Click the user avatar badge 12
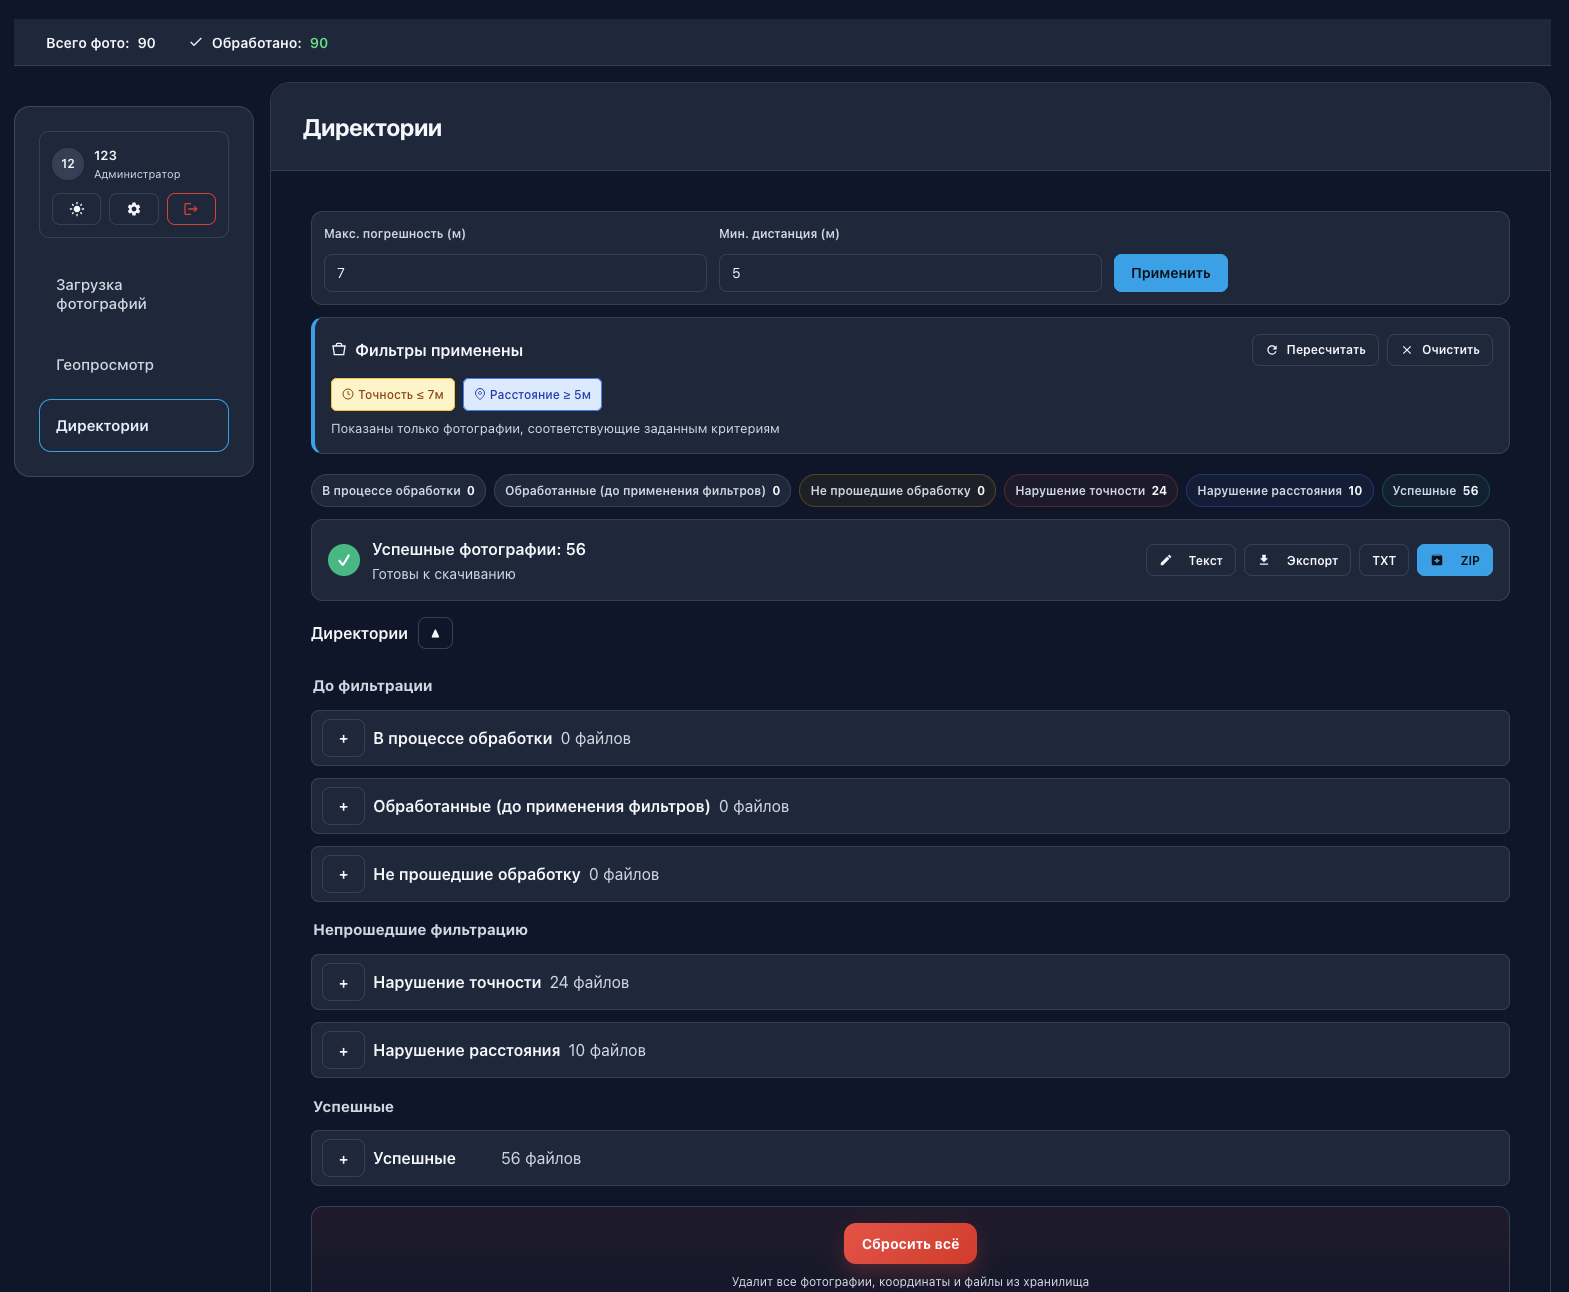The height and width of the screenshot is (1292, 1569). (68, 164)
